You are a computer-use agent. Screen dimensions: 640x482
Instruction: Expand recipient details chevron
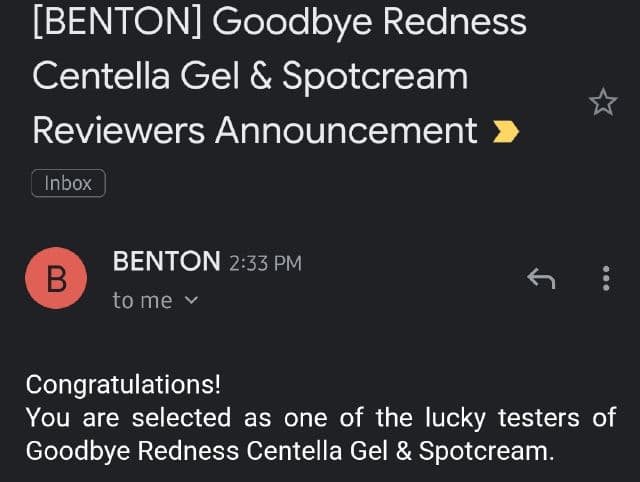(193, 300)
